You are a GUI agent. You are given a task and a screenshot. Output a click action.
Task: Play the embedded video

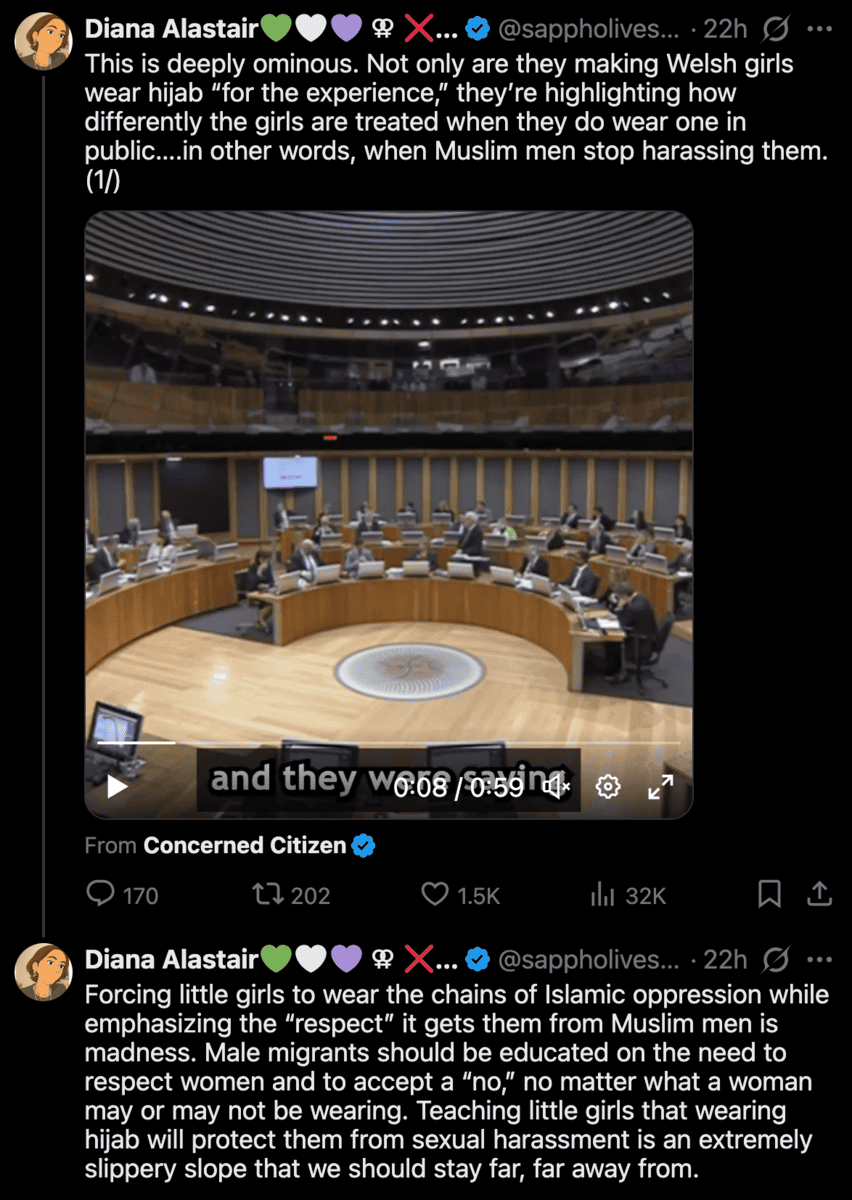tap(117, 787)
